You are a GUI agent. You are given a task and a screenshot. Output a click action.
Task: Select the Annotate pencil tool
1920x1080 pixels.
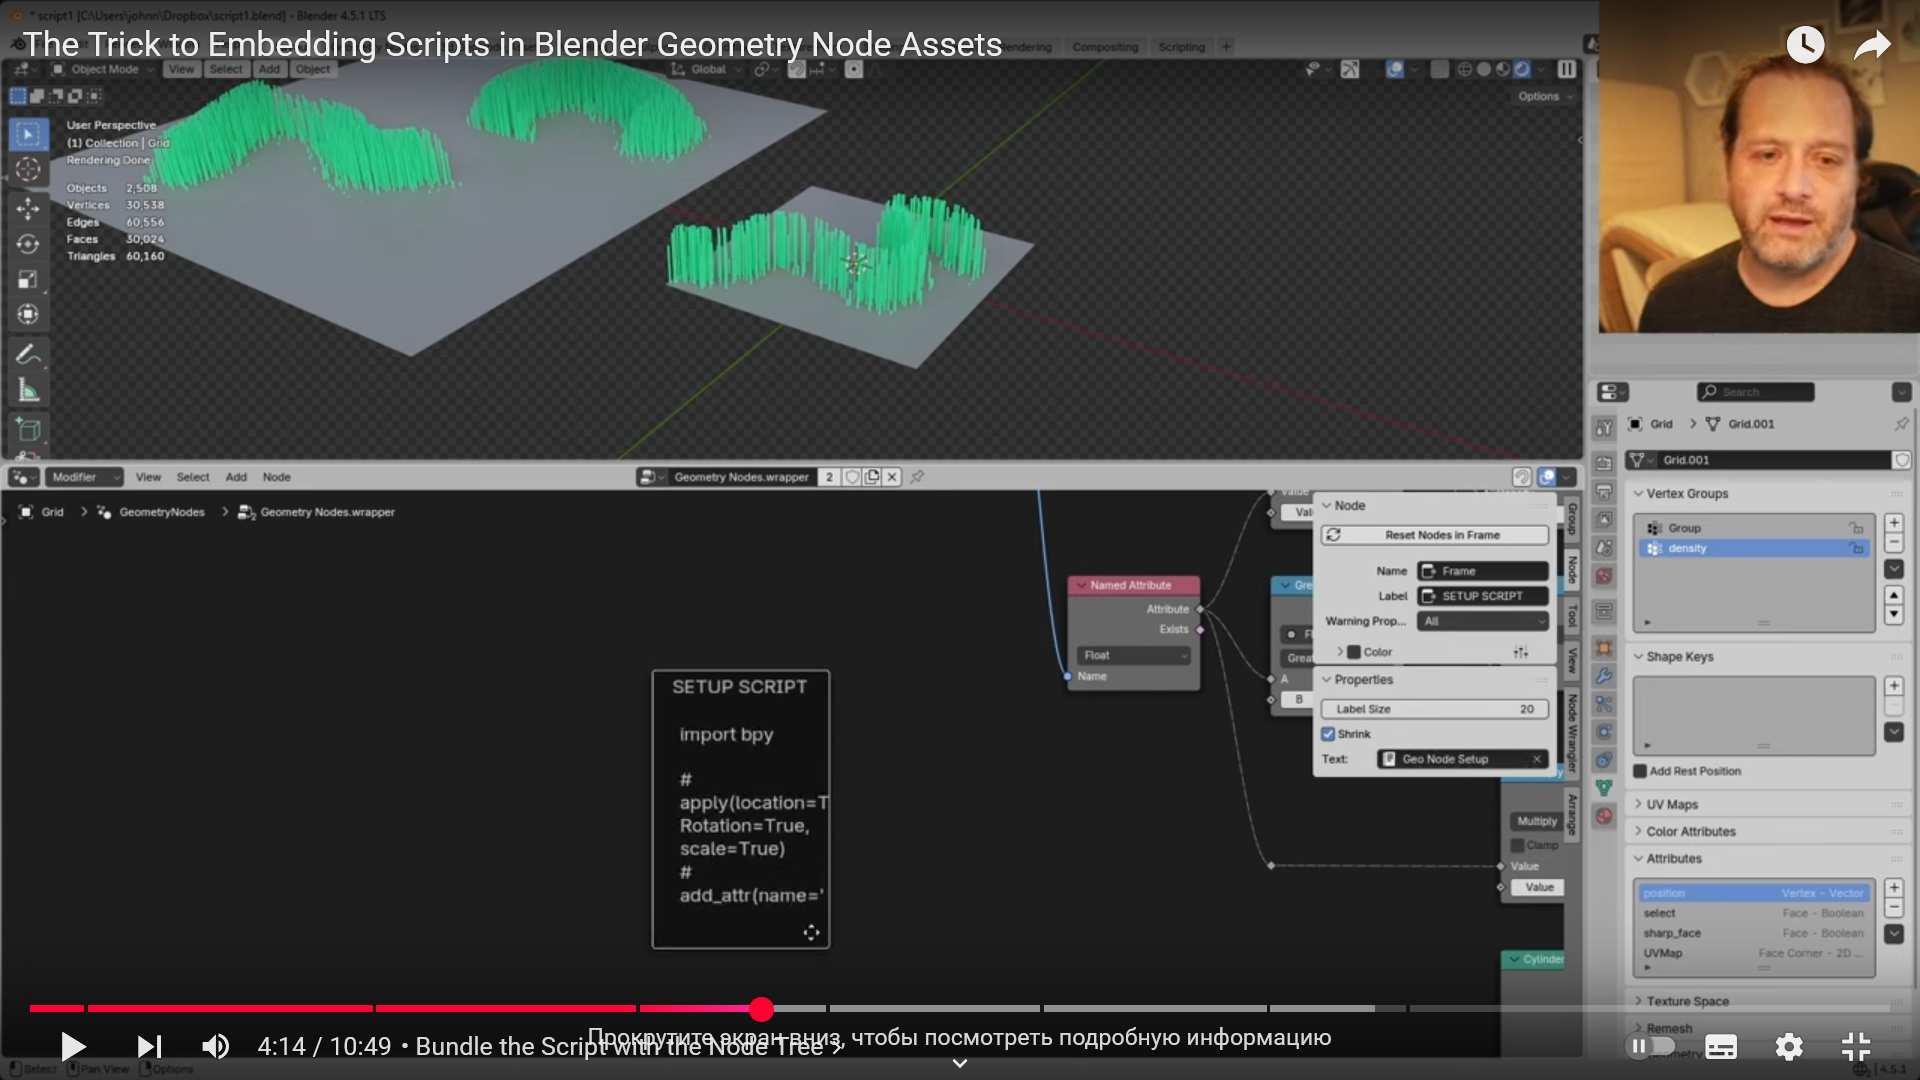28,354
